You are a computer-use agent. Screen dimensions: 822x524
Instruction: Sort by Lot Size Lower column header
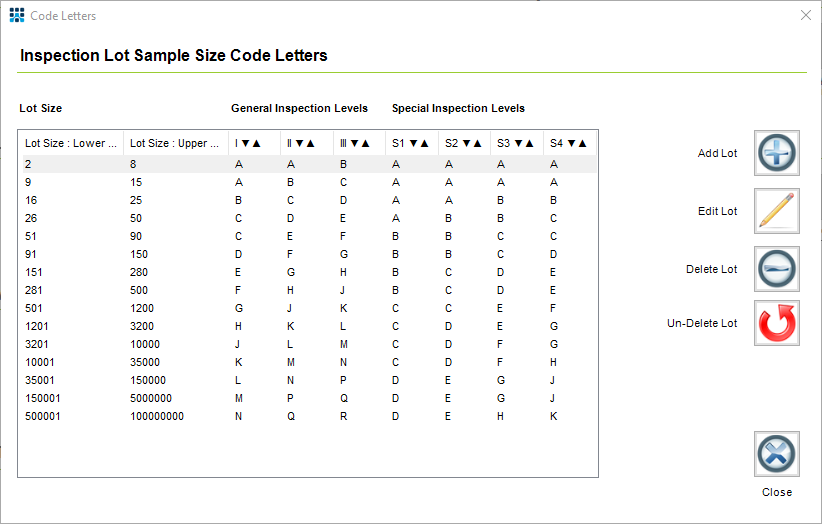click(x=71, y=144)
